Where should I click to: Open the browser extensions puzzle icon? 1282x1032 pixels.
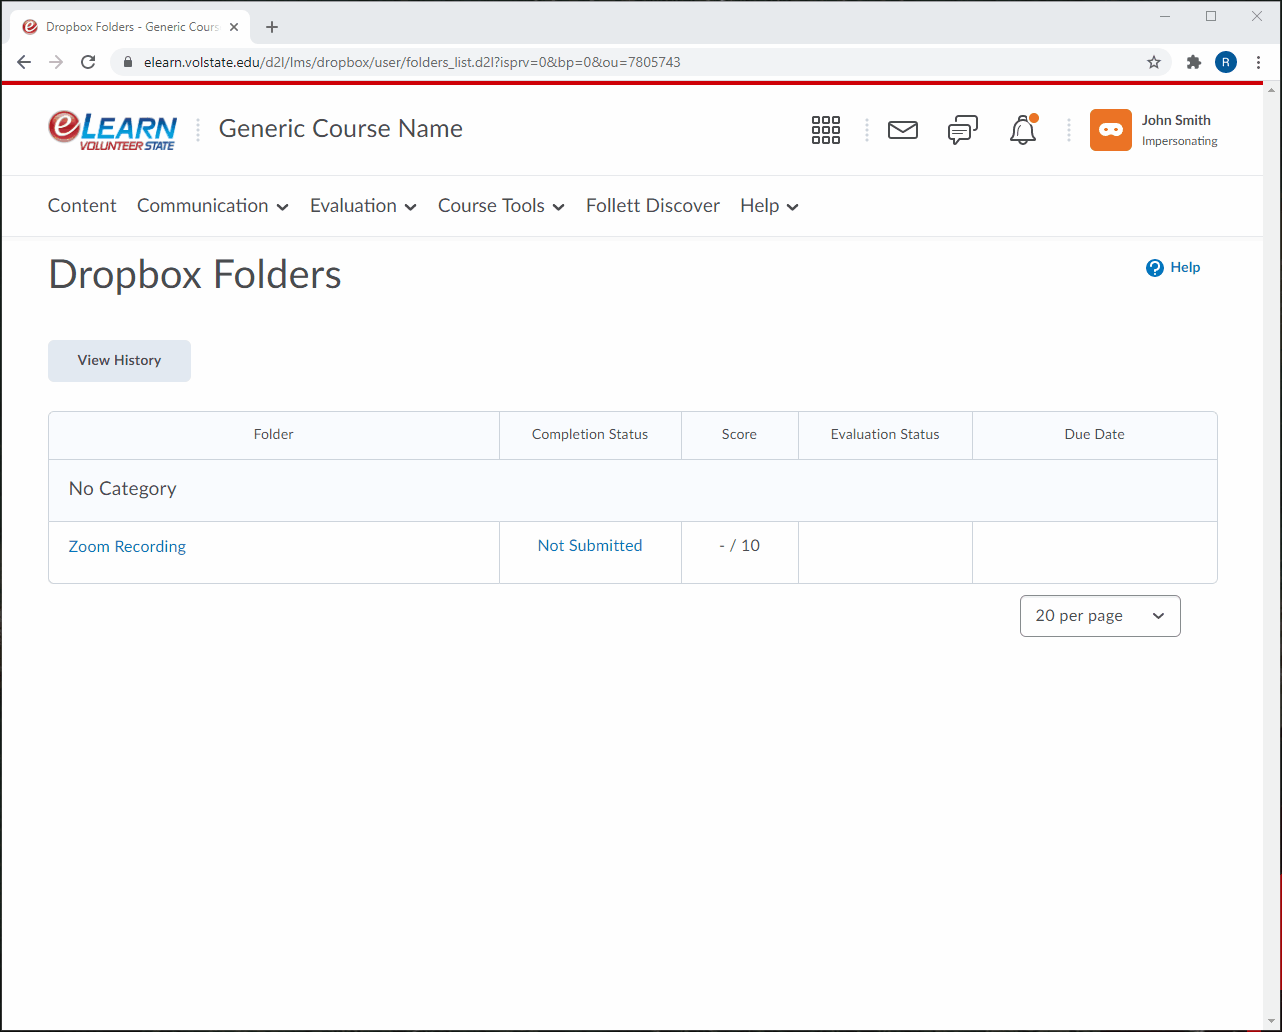[x=1194, y=61]
